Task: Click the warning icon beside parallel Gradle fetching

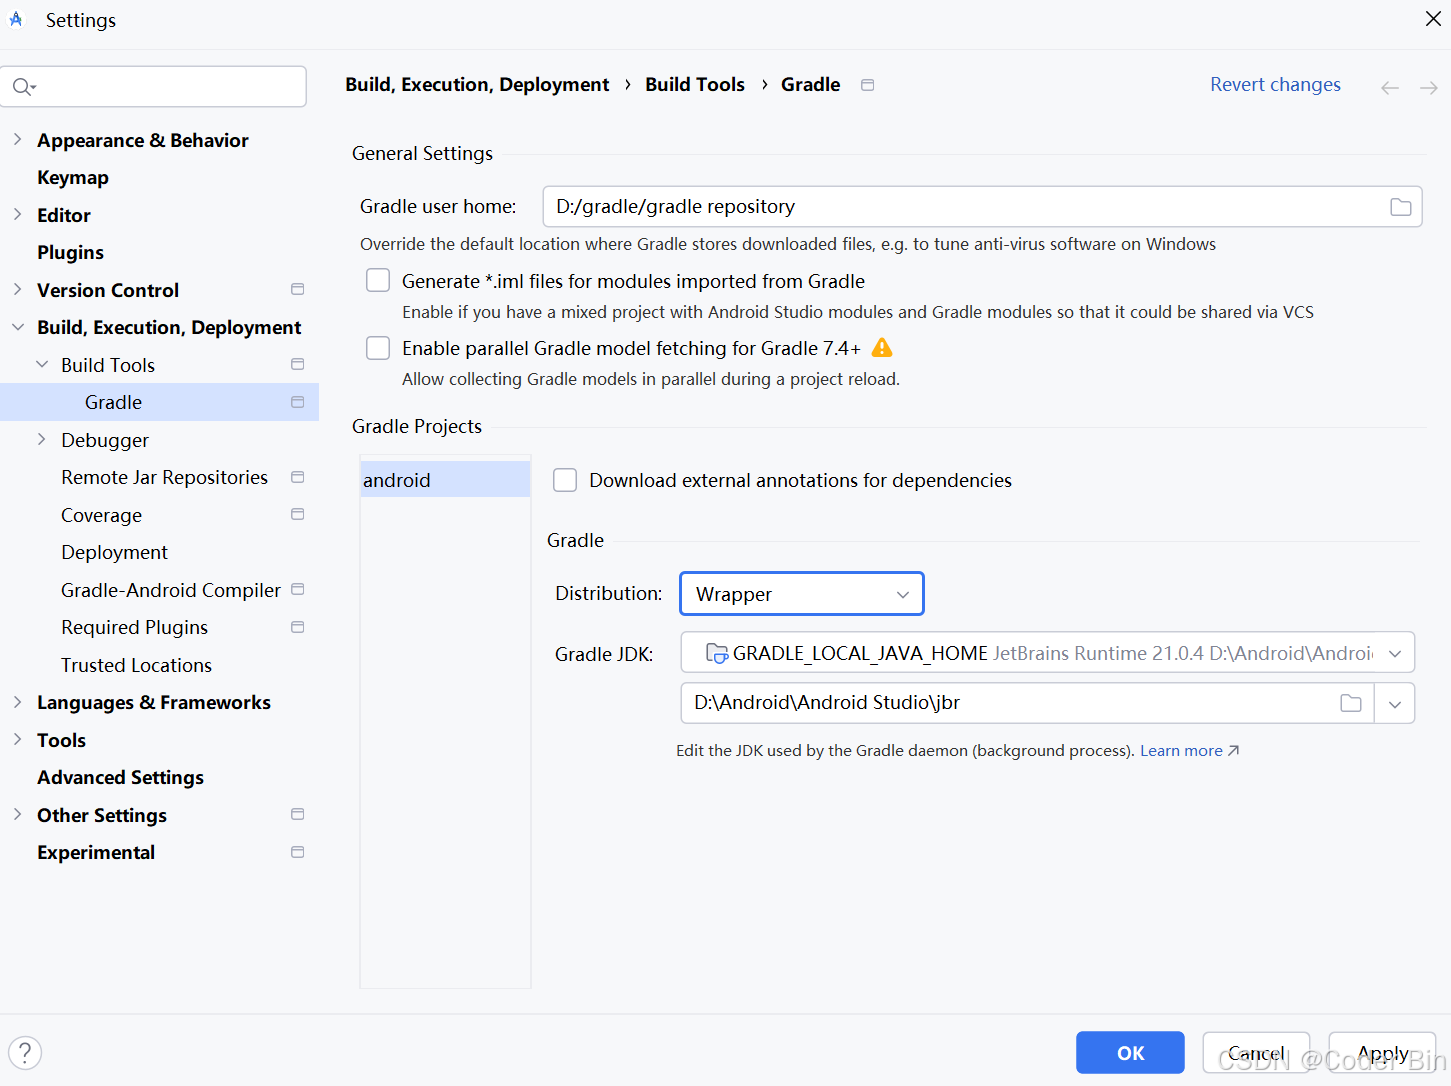Action: pos(882,347)
